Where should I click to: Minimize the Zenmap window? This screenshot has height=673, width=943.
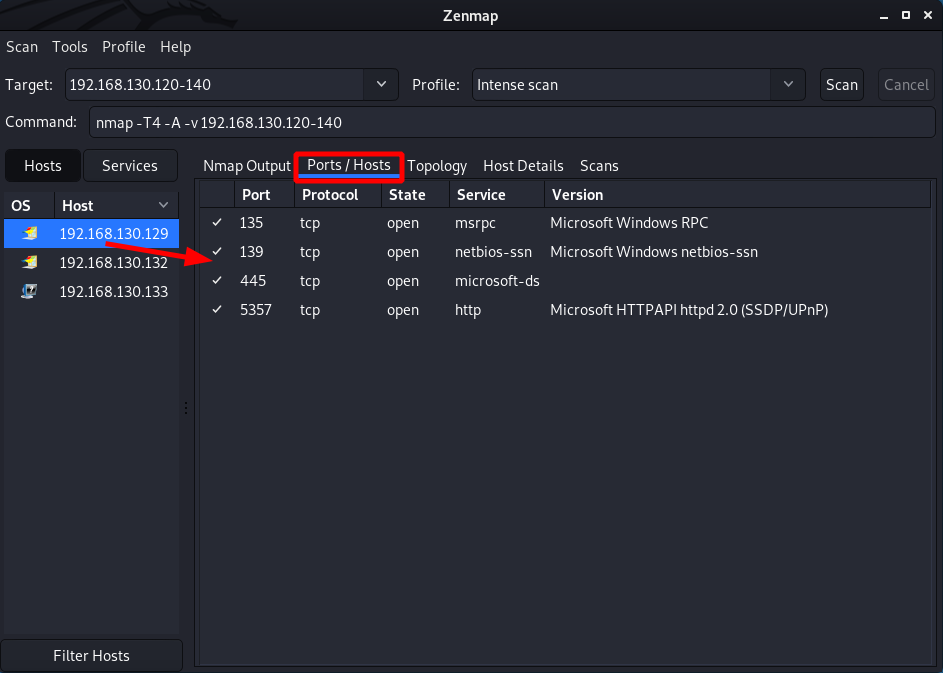(883, 16)
